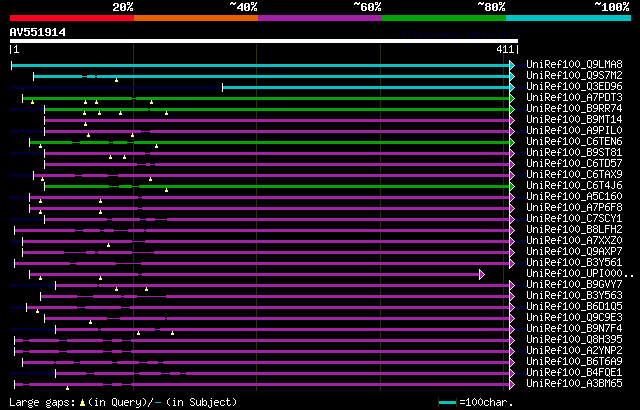The image size is (640, 410).
Task: Open hit UniRef100_A7PDT3
Action: click(x=574, y=98)
